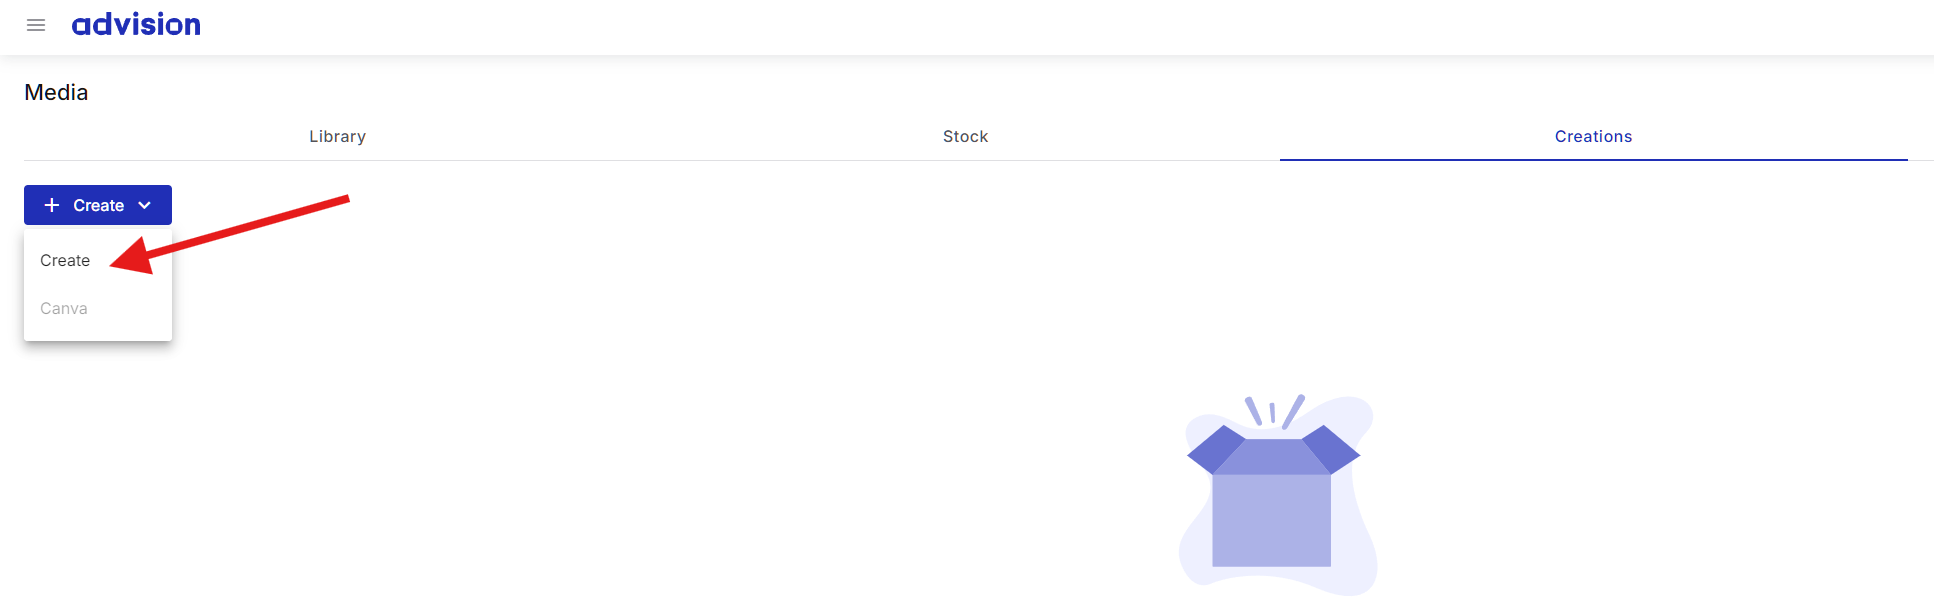The height and width of the screenshot is (614, 1934).
Task: Click the front face of the box
Action: 1271,520
